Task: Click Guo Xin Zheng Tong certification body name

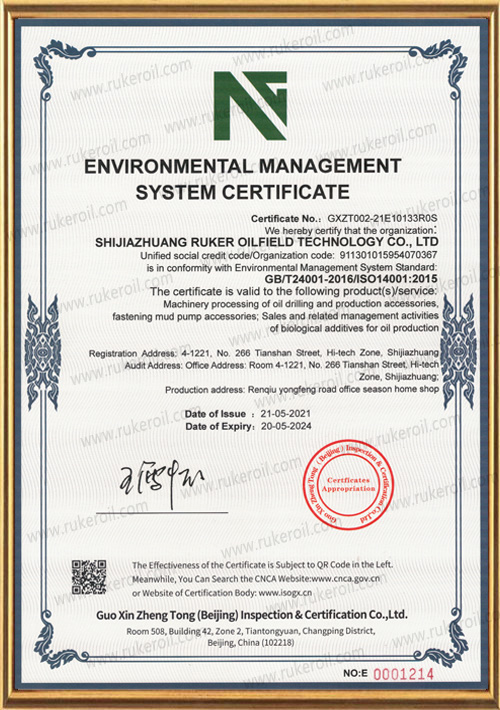Action: pos(252,615)
